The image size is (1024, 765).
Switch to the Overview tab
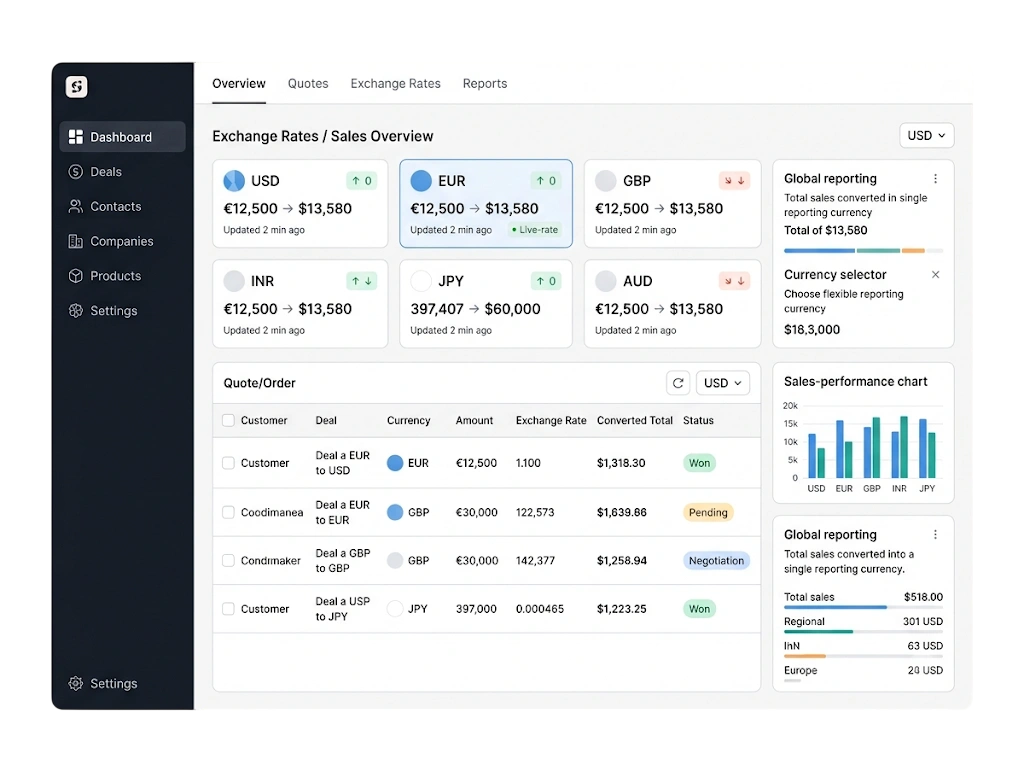[x=239, y=84]
